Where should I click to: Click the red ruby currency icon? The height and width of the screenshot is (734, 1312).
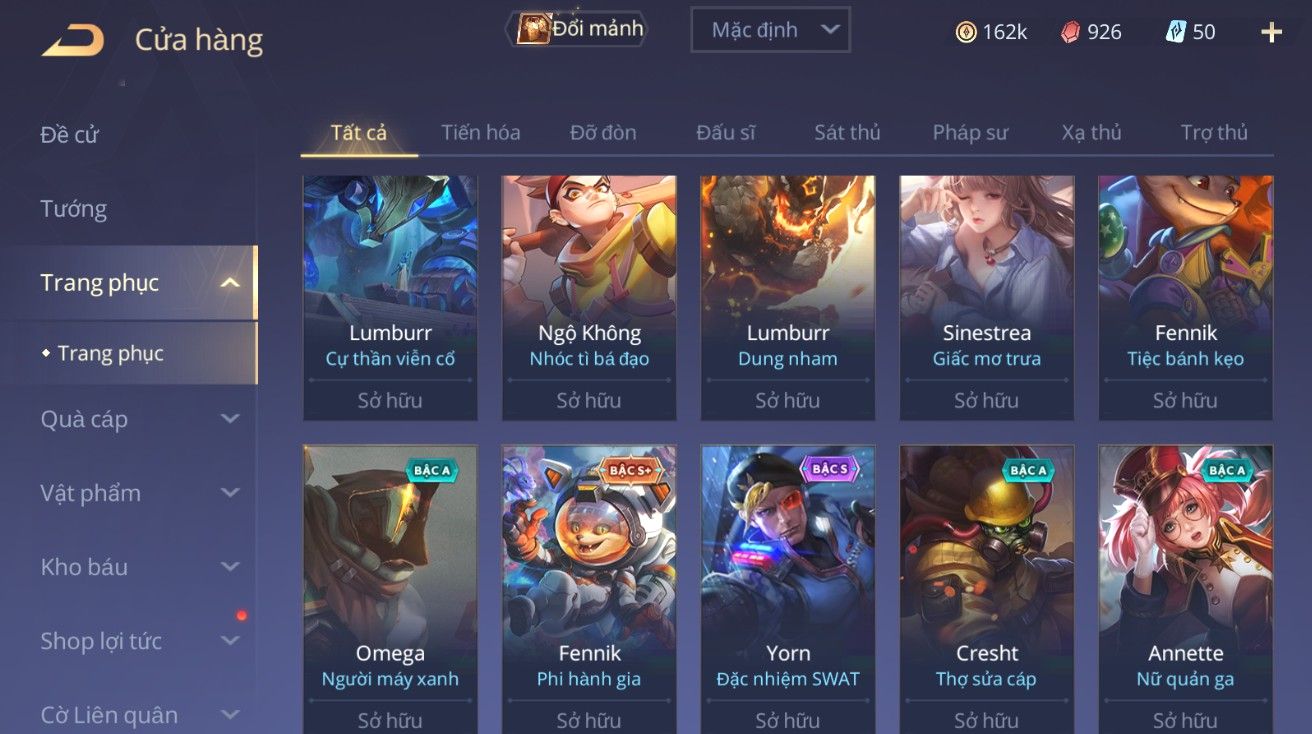[1071, 32]
